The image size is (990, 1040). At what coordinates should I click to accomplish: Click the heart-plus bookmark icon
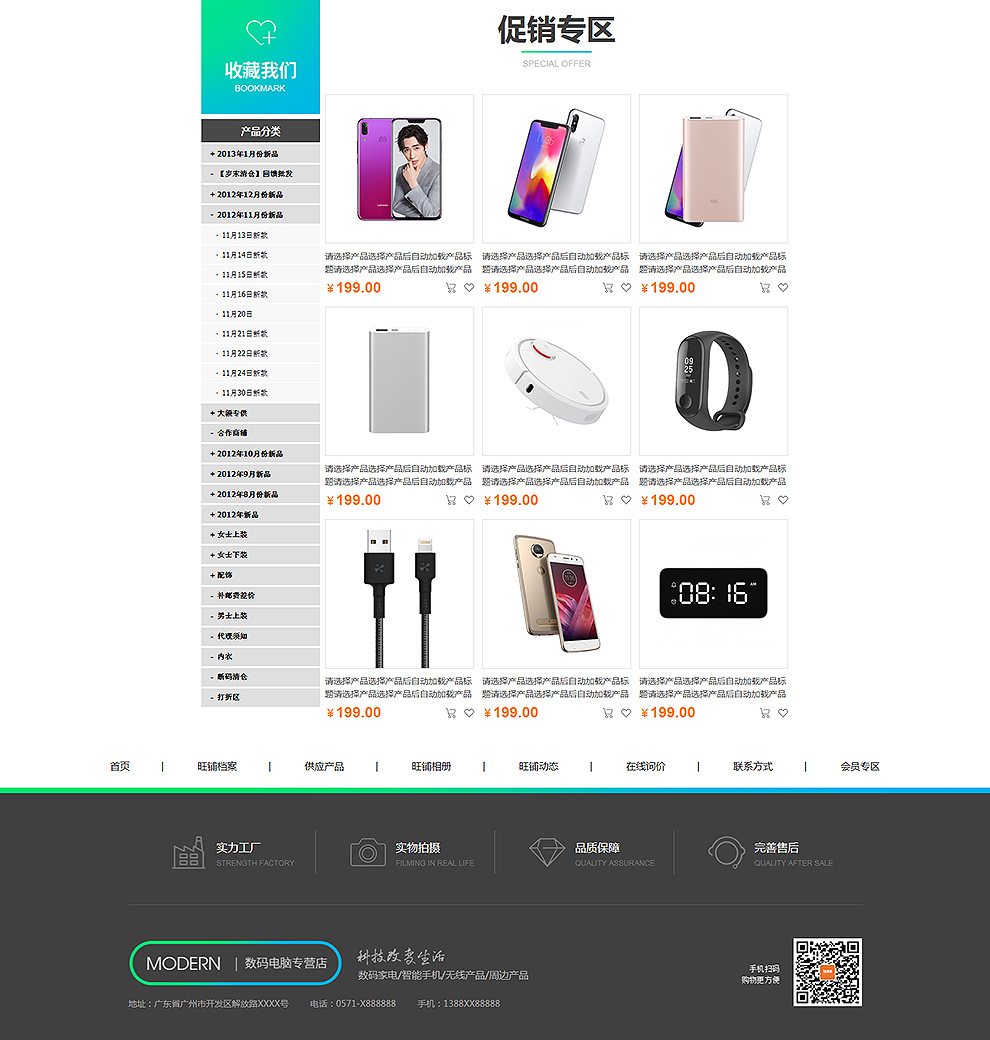(x=261, y=32)
